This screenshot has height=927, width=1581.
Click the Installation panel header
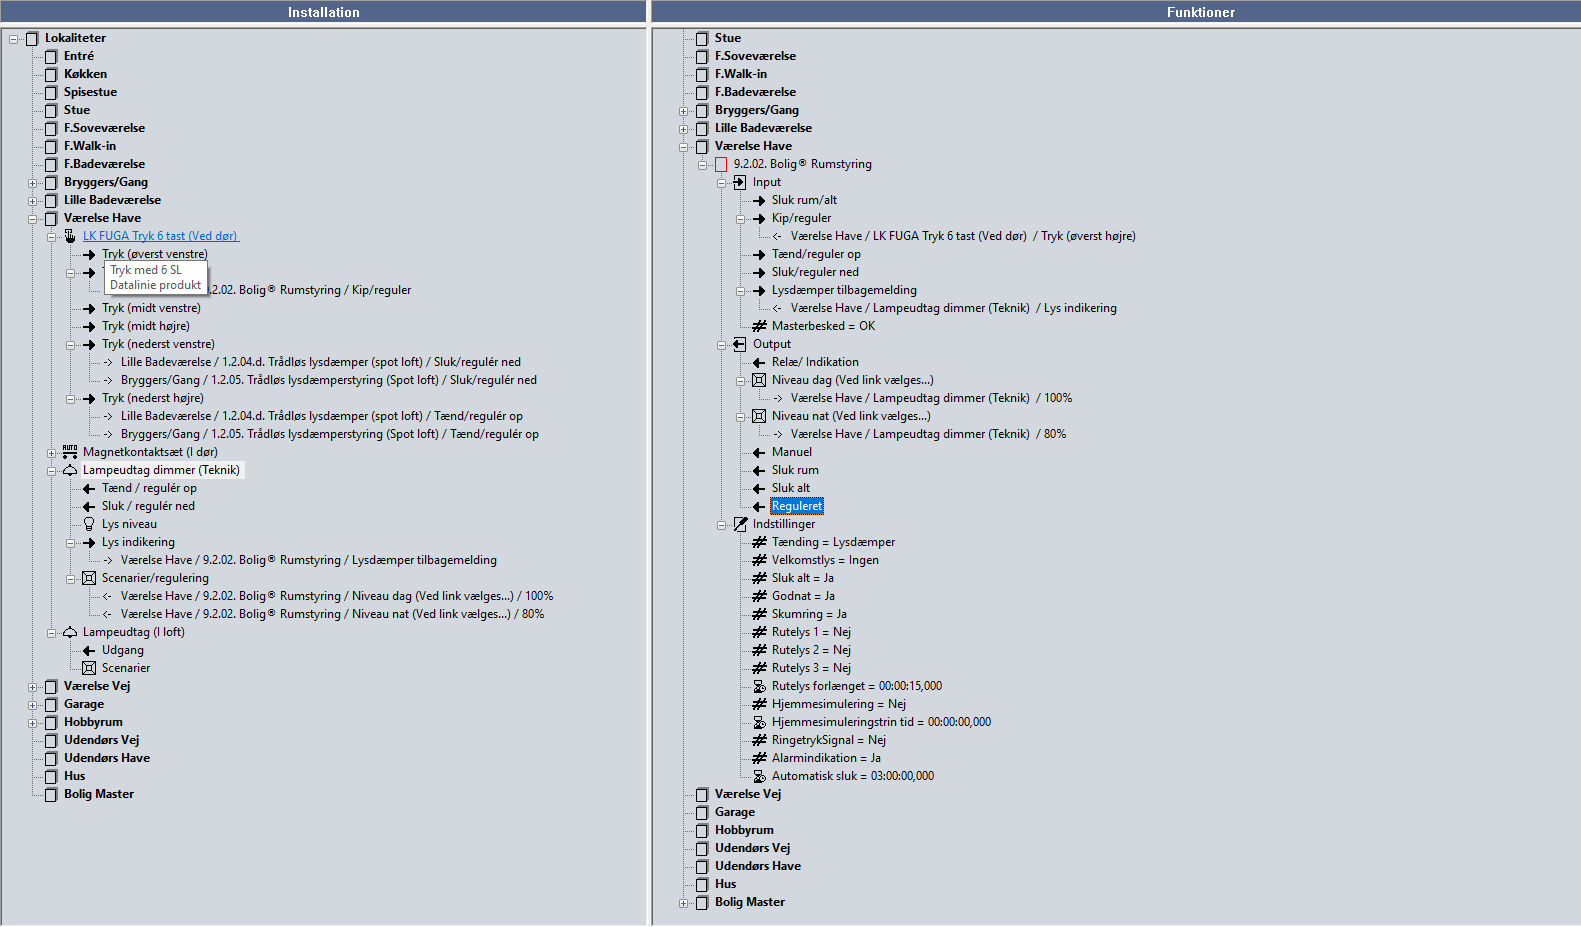point(323,12)
